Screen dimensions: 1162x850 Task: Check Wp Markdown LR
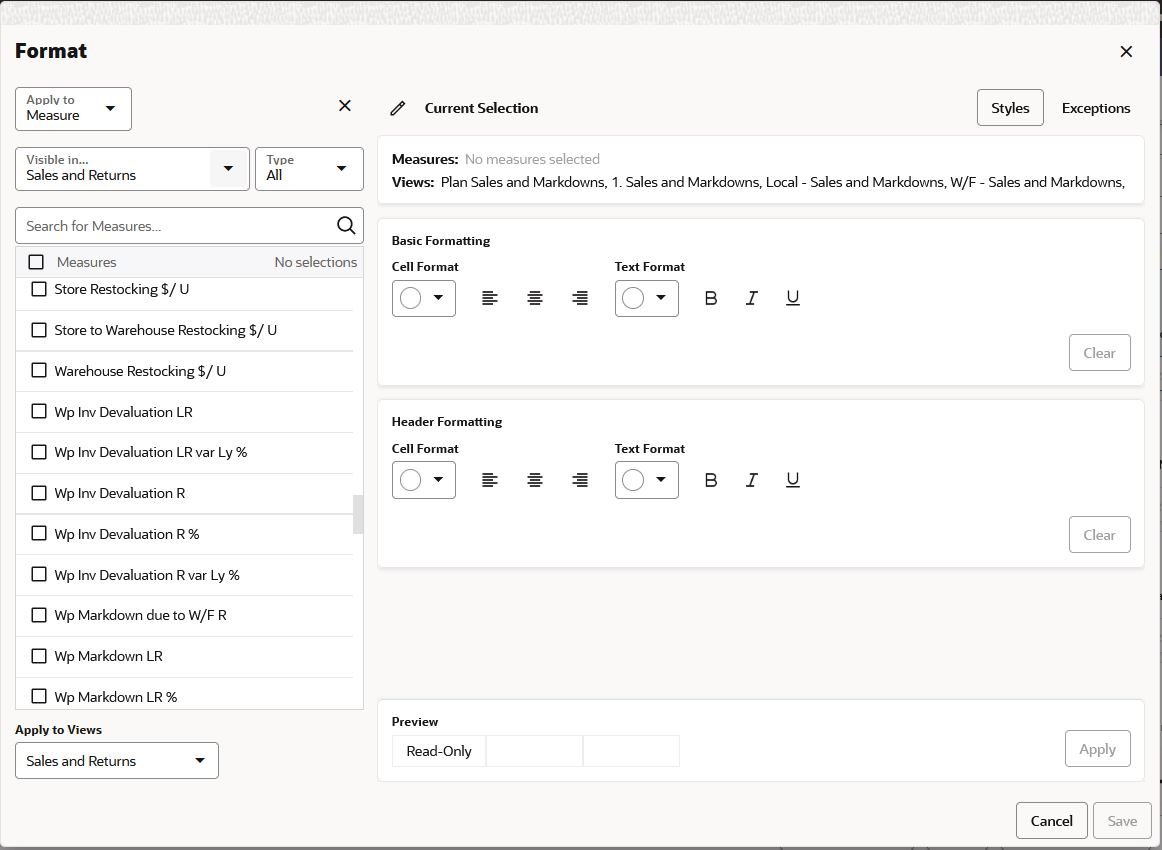pos(39,656)
